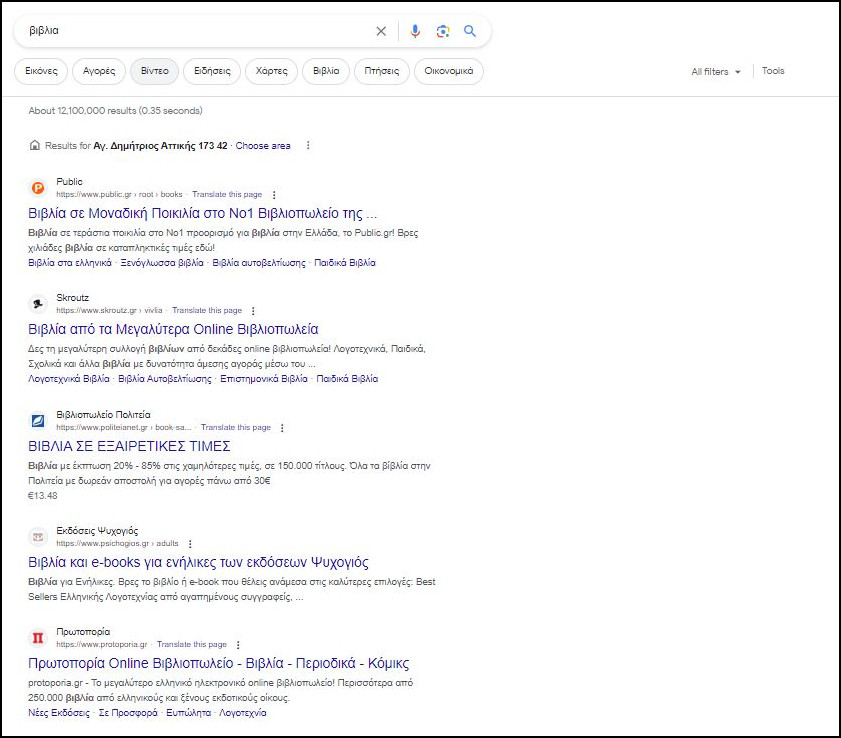This screenshot has width=841, height=738.
Task: Switch to the Βιβλία filter chip
Action: click(326, 71)
